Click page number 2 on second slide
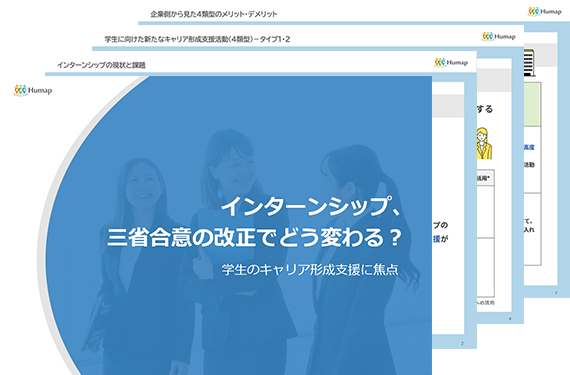 tap(462, 343)
